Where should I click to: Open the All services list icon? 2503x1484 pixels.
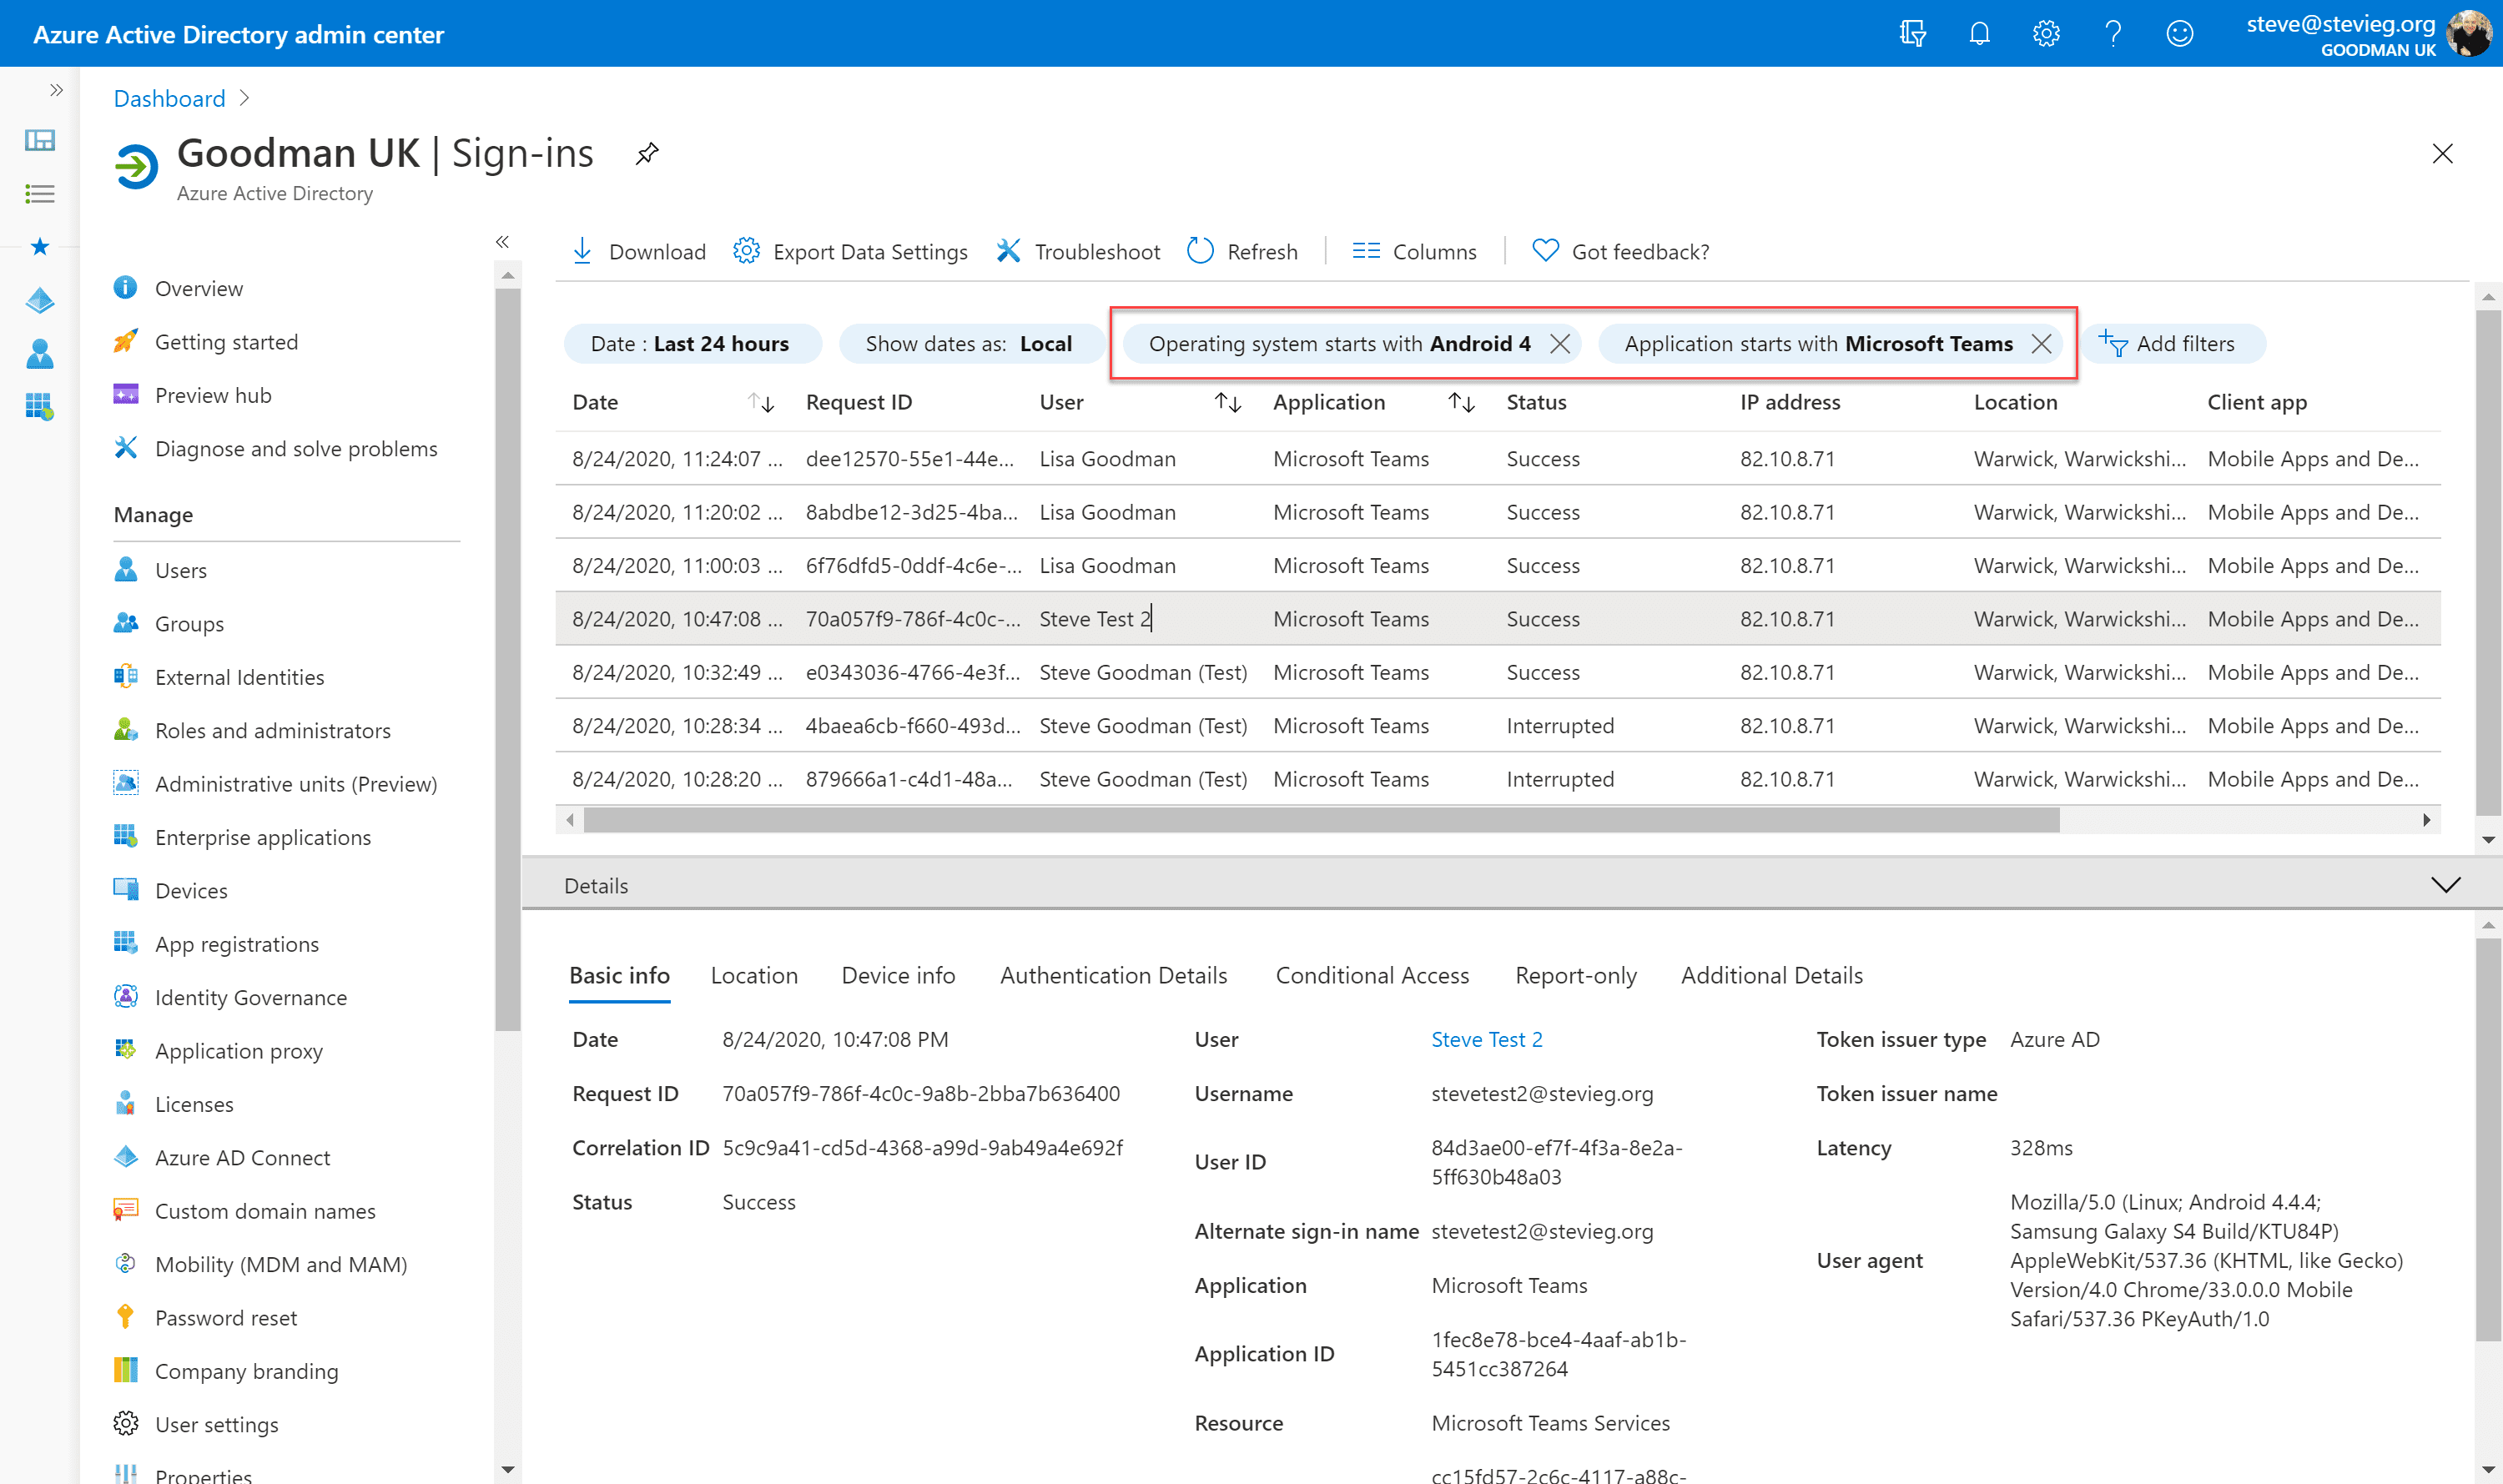point(40,194)
